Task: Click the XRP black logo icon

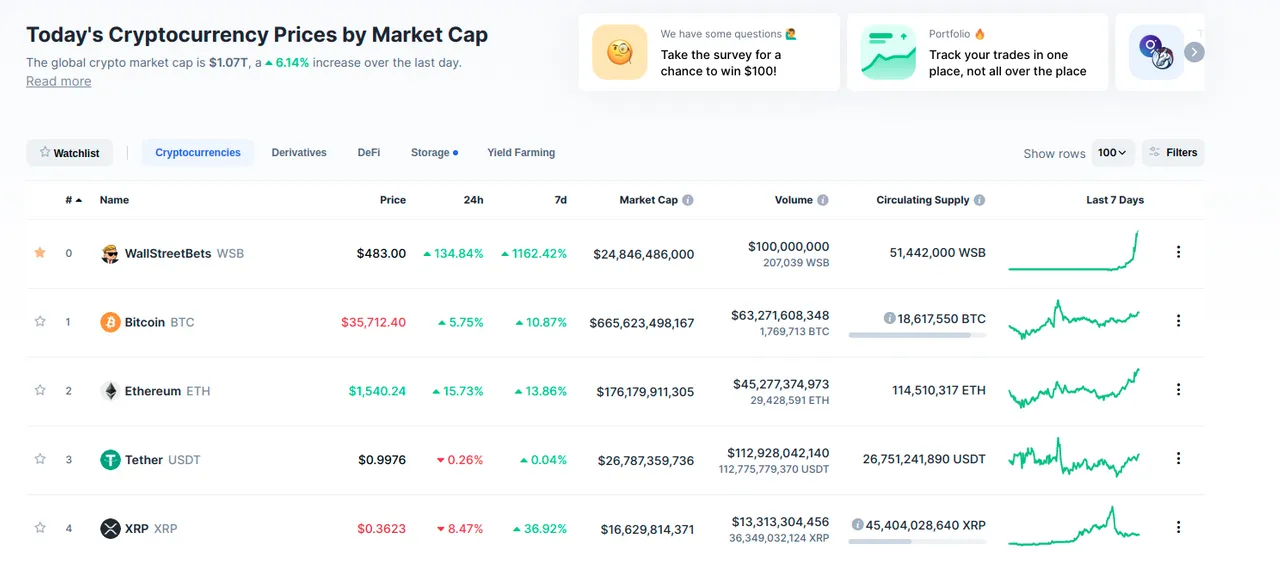Action: tap(110, 528)
